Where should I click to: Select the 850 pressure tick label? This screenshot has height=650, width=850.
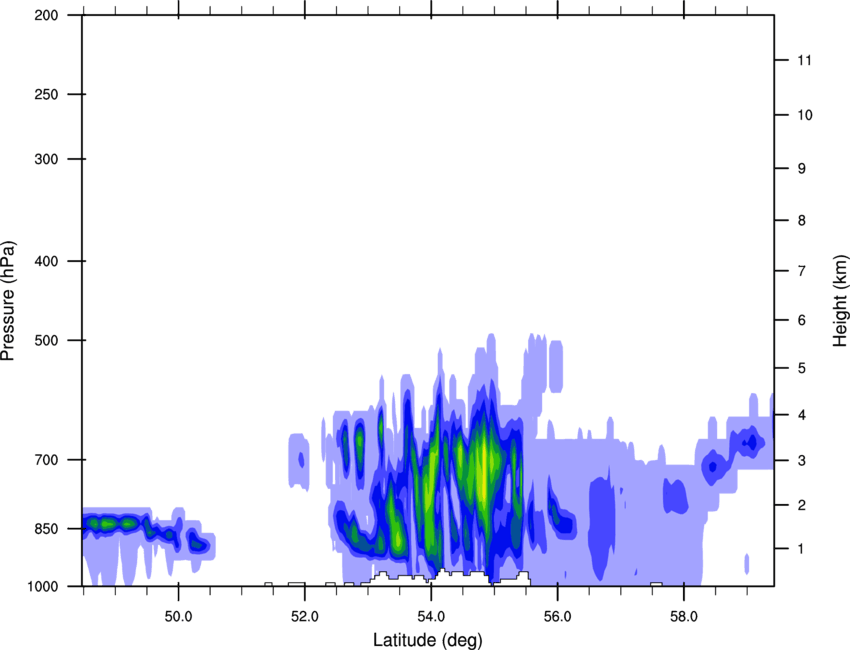(46, 529)
